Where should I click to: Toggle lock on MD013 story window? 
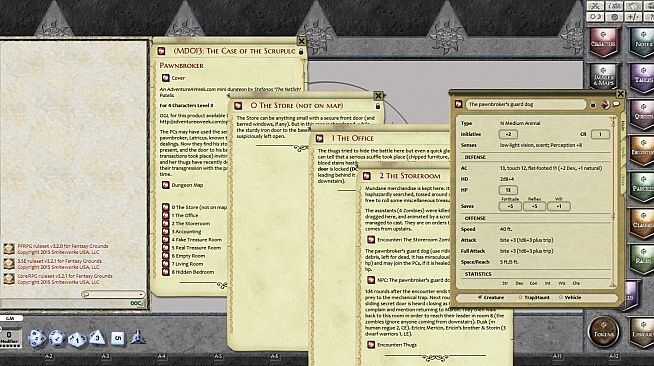click(301, 51)
